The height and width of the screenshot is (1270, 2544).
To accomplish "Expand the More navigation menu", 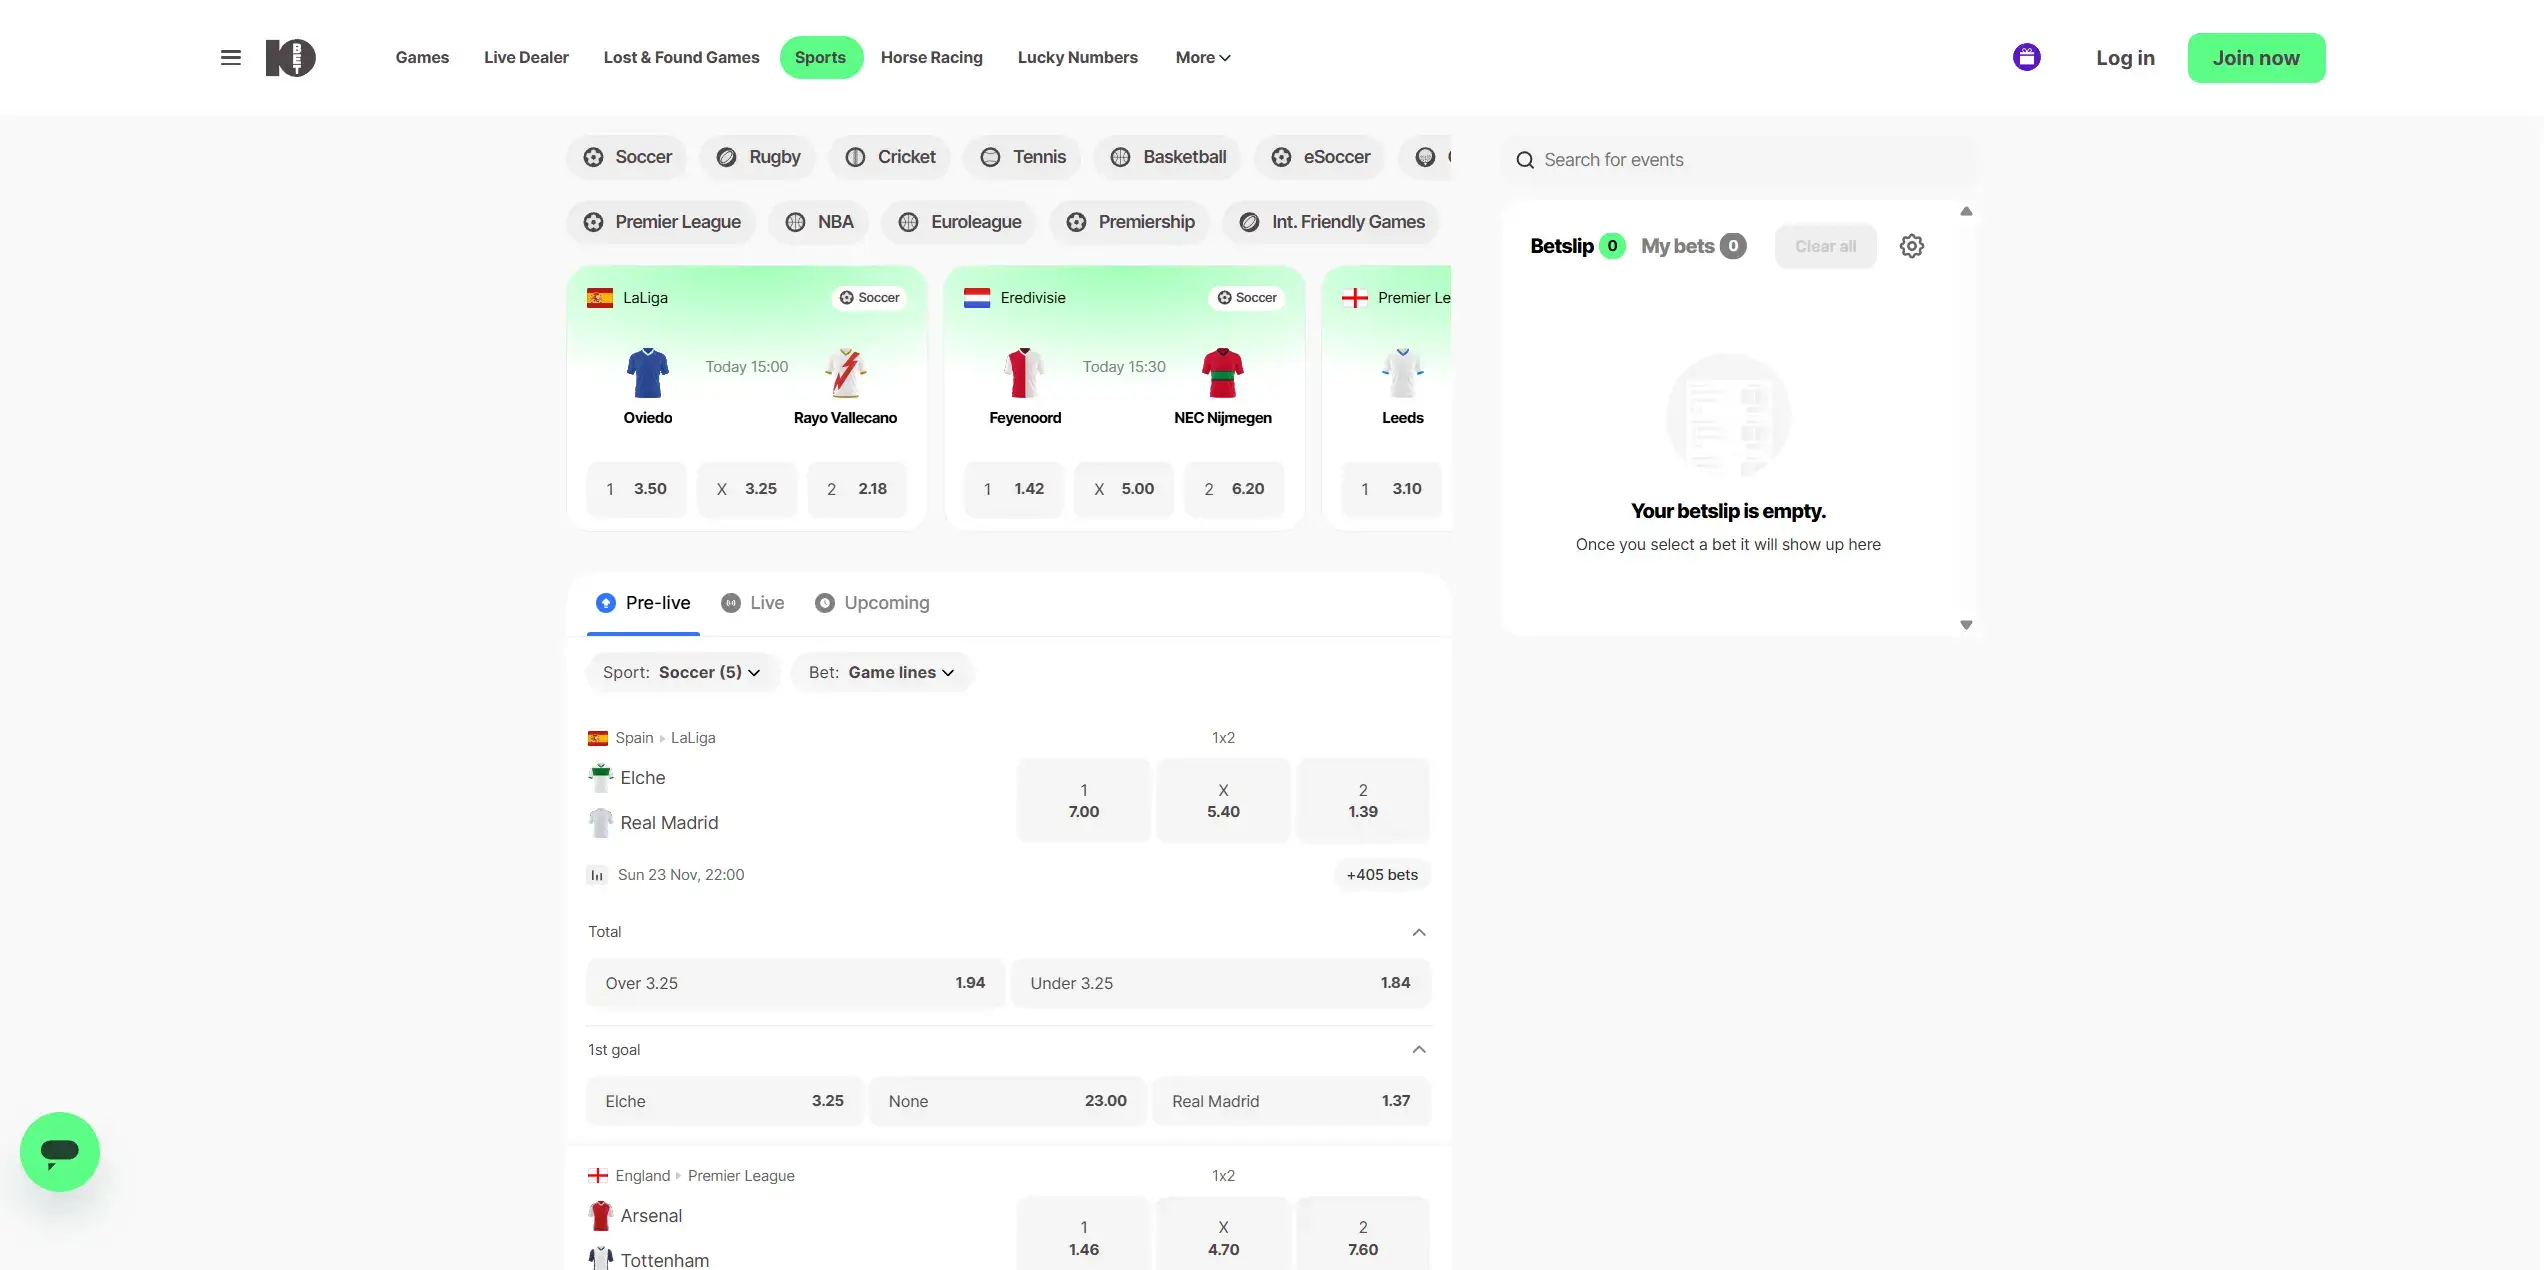I will (1201, 57).
